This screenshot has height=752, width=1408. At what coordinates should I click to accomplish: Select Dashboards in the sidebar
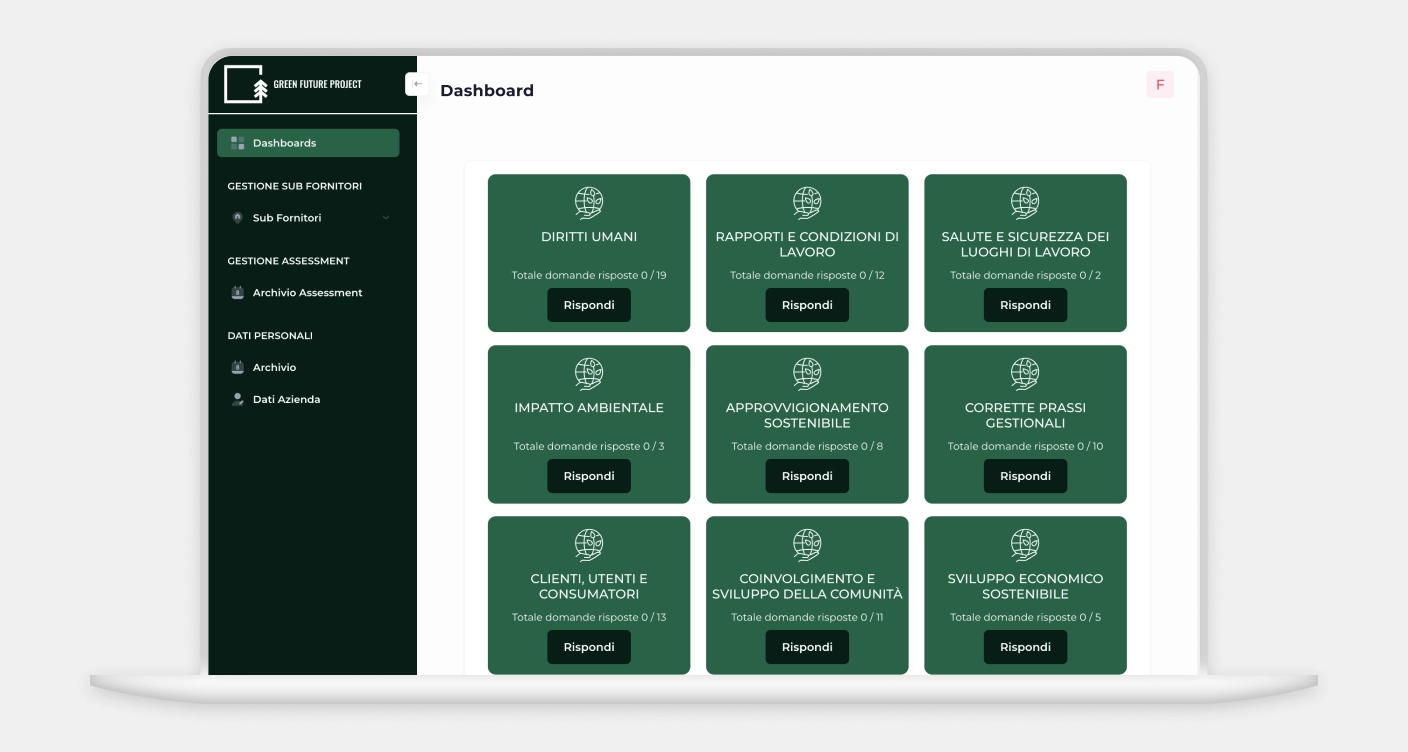click(307, 143)
